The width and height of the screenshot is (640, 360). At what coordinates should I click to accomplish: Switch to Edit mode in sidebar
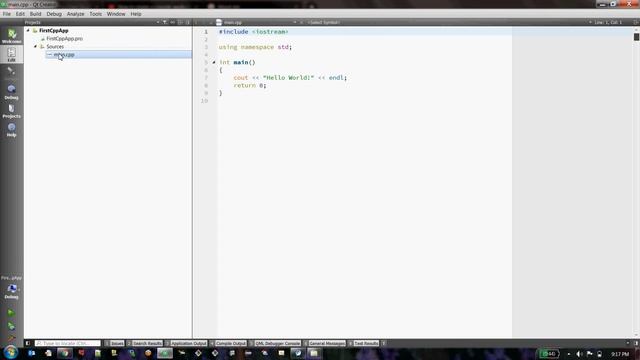pyautogui.click(x=11, y=54)
